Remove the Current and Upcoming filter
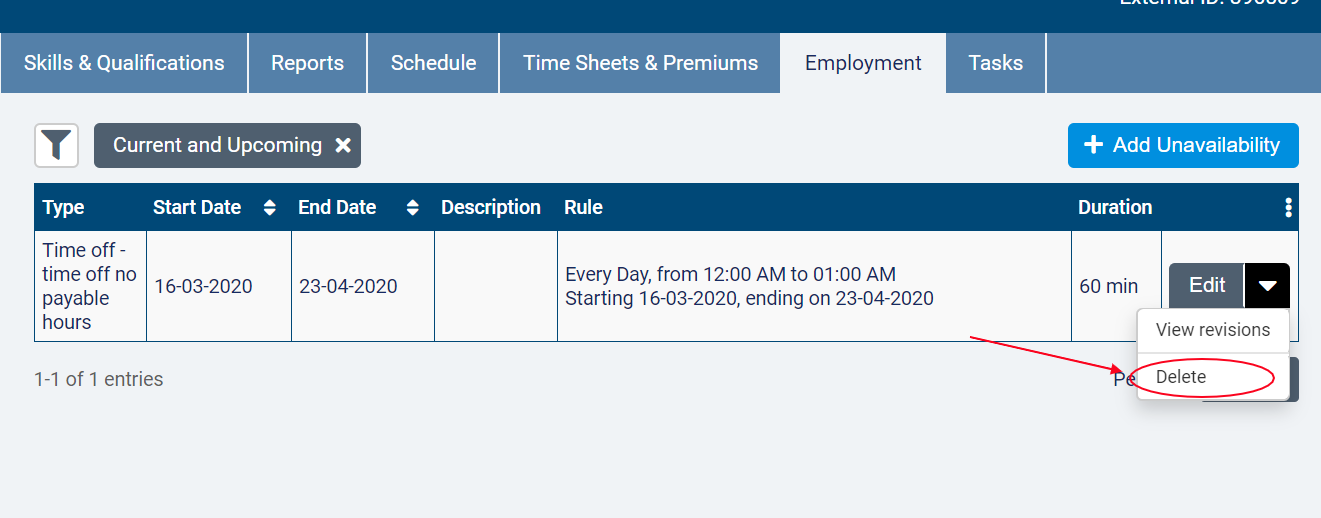Image resolution: width=1321 pixels, height=518 pixels. click(x=343, y=146)
